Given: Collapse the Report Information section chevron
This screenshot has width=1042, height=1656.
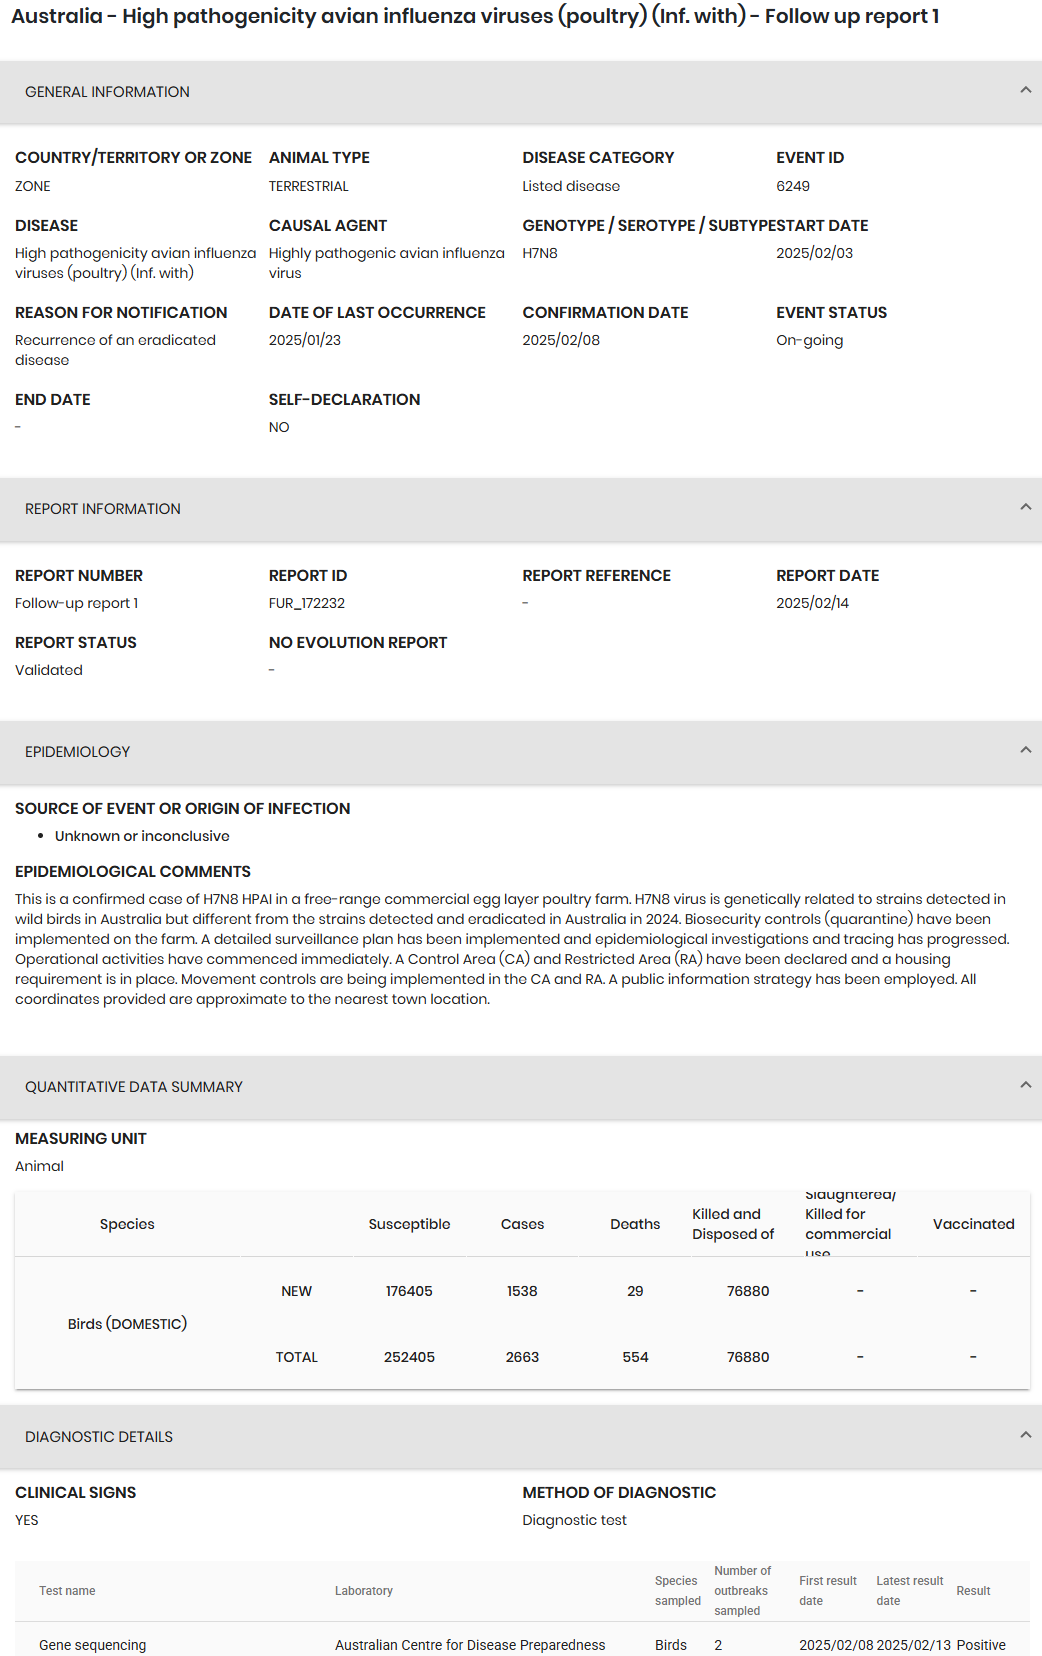Looking at the screenshot, I should (1025, 507).
